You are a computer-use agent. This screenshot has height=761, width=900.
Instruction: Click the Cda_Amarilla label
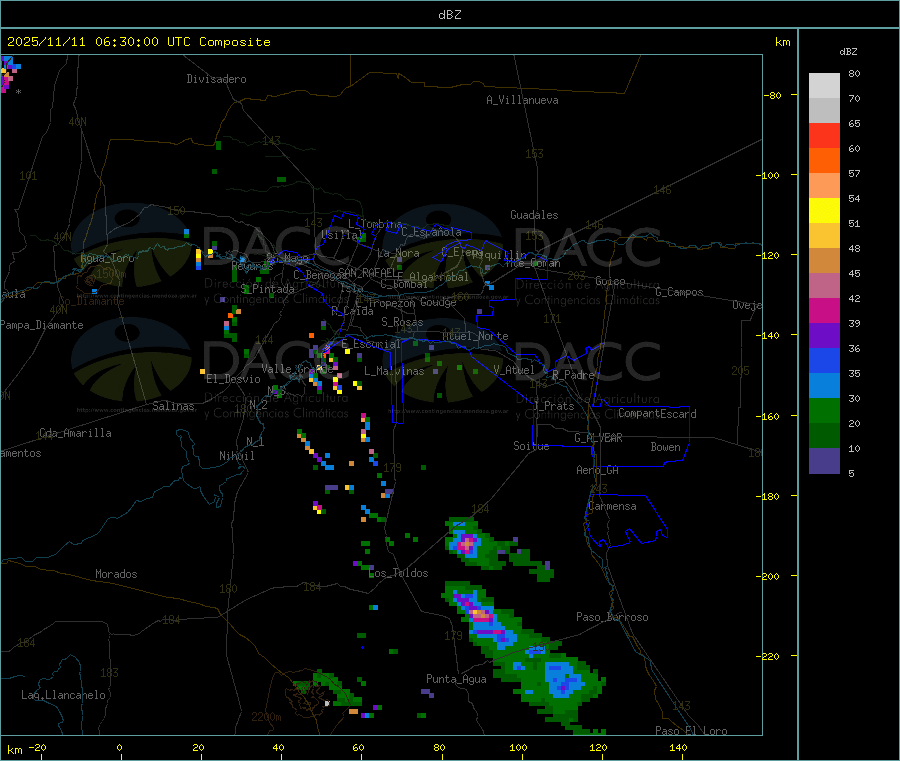tap(75, 433)
